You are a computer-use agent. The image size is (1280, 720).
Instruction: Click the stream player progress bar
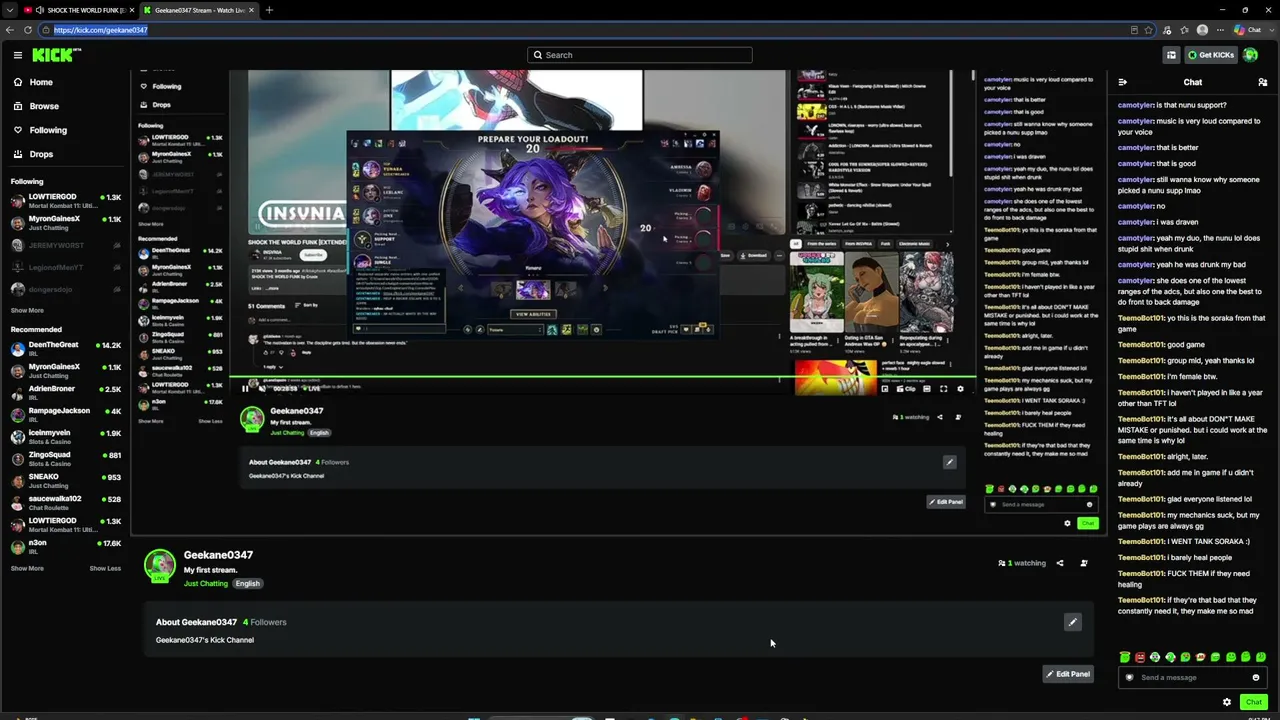coord(603,378)
